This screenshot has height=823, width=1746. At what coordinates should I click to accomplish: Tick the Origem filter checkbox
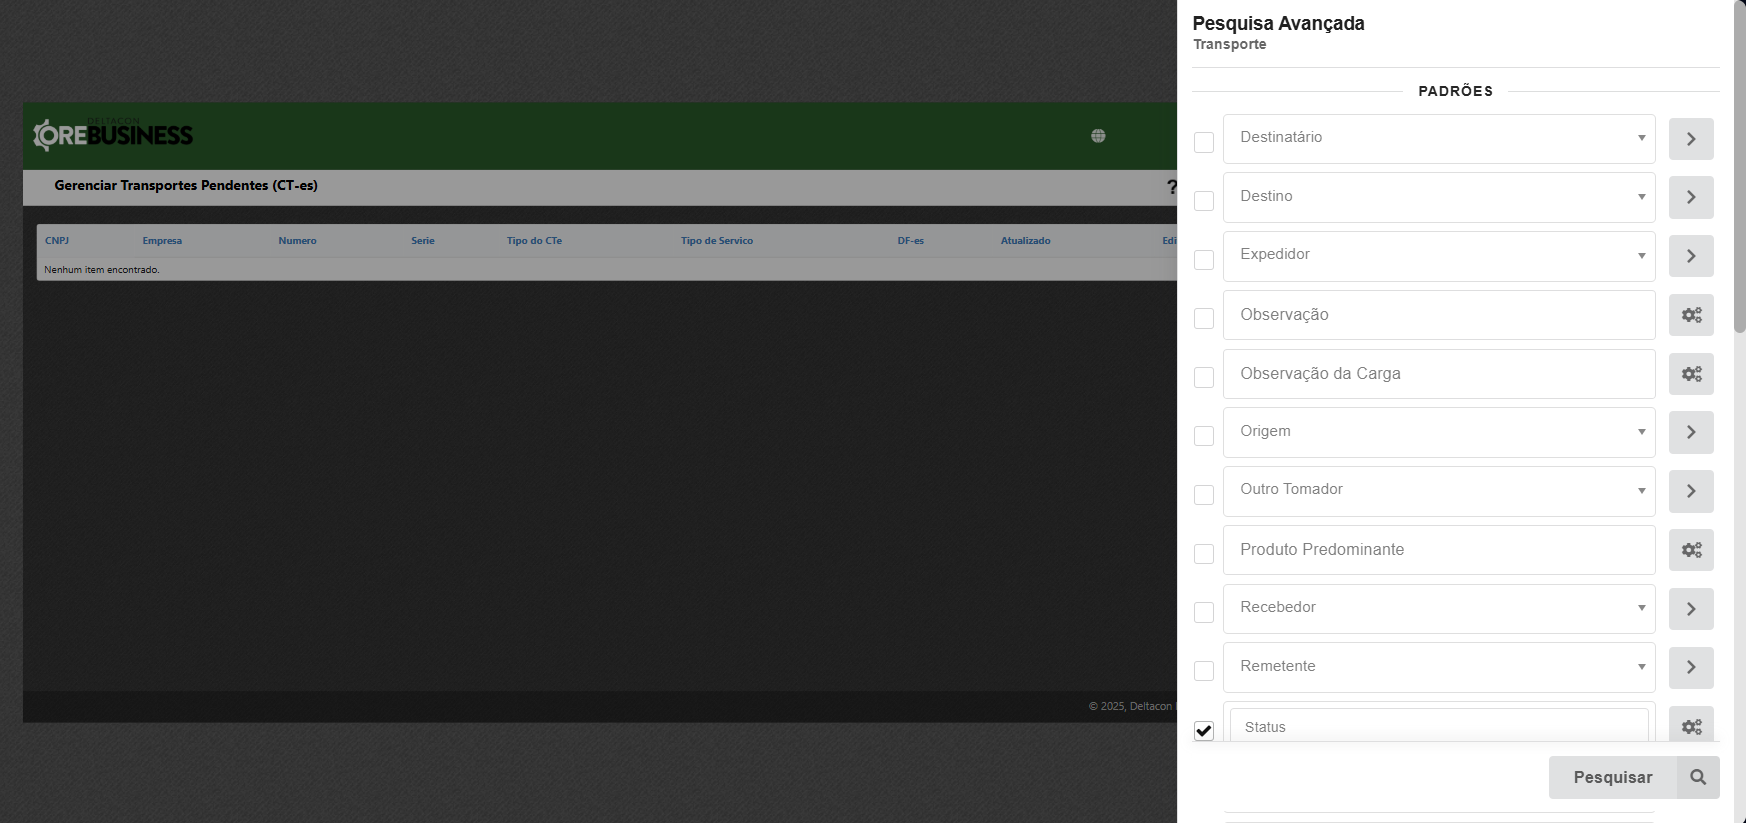[x=1204, y=436]
